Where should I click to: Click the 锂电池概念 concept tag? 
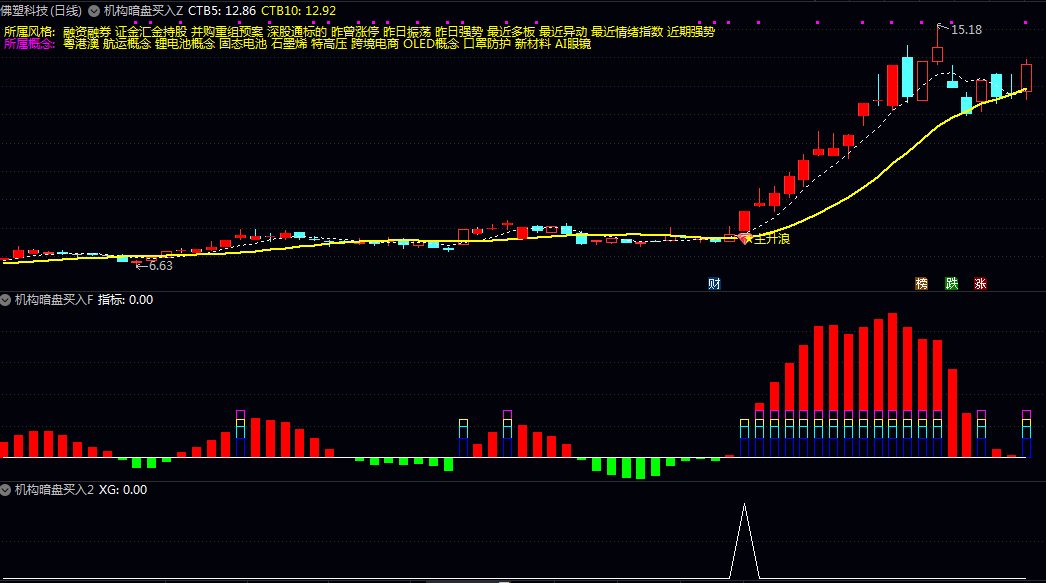click(x=185, y=44)
